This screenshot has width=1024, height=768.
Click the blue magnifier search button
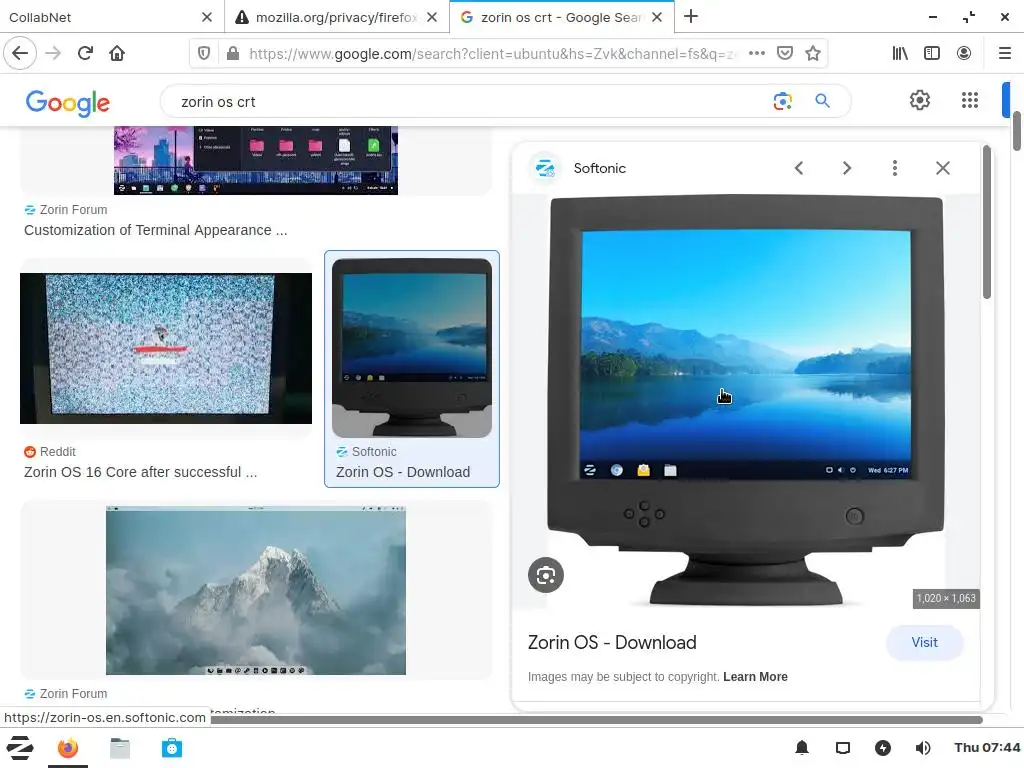coord(822,101)
